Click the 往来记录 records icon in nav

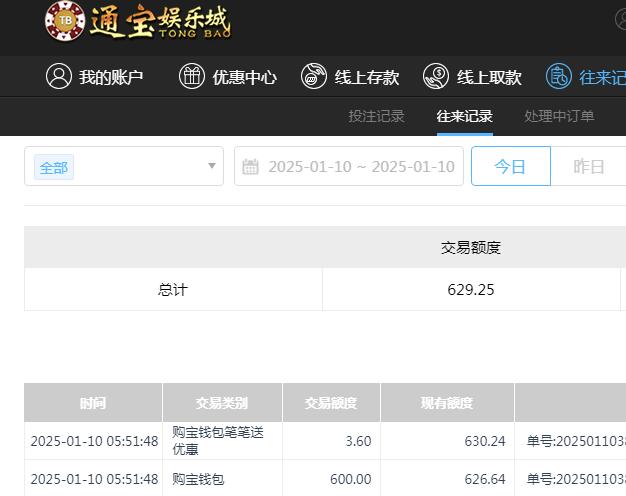pyautogui.click(x=559, y=76)
